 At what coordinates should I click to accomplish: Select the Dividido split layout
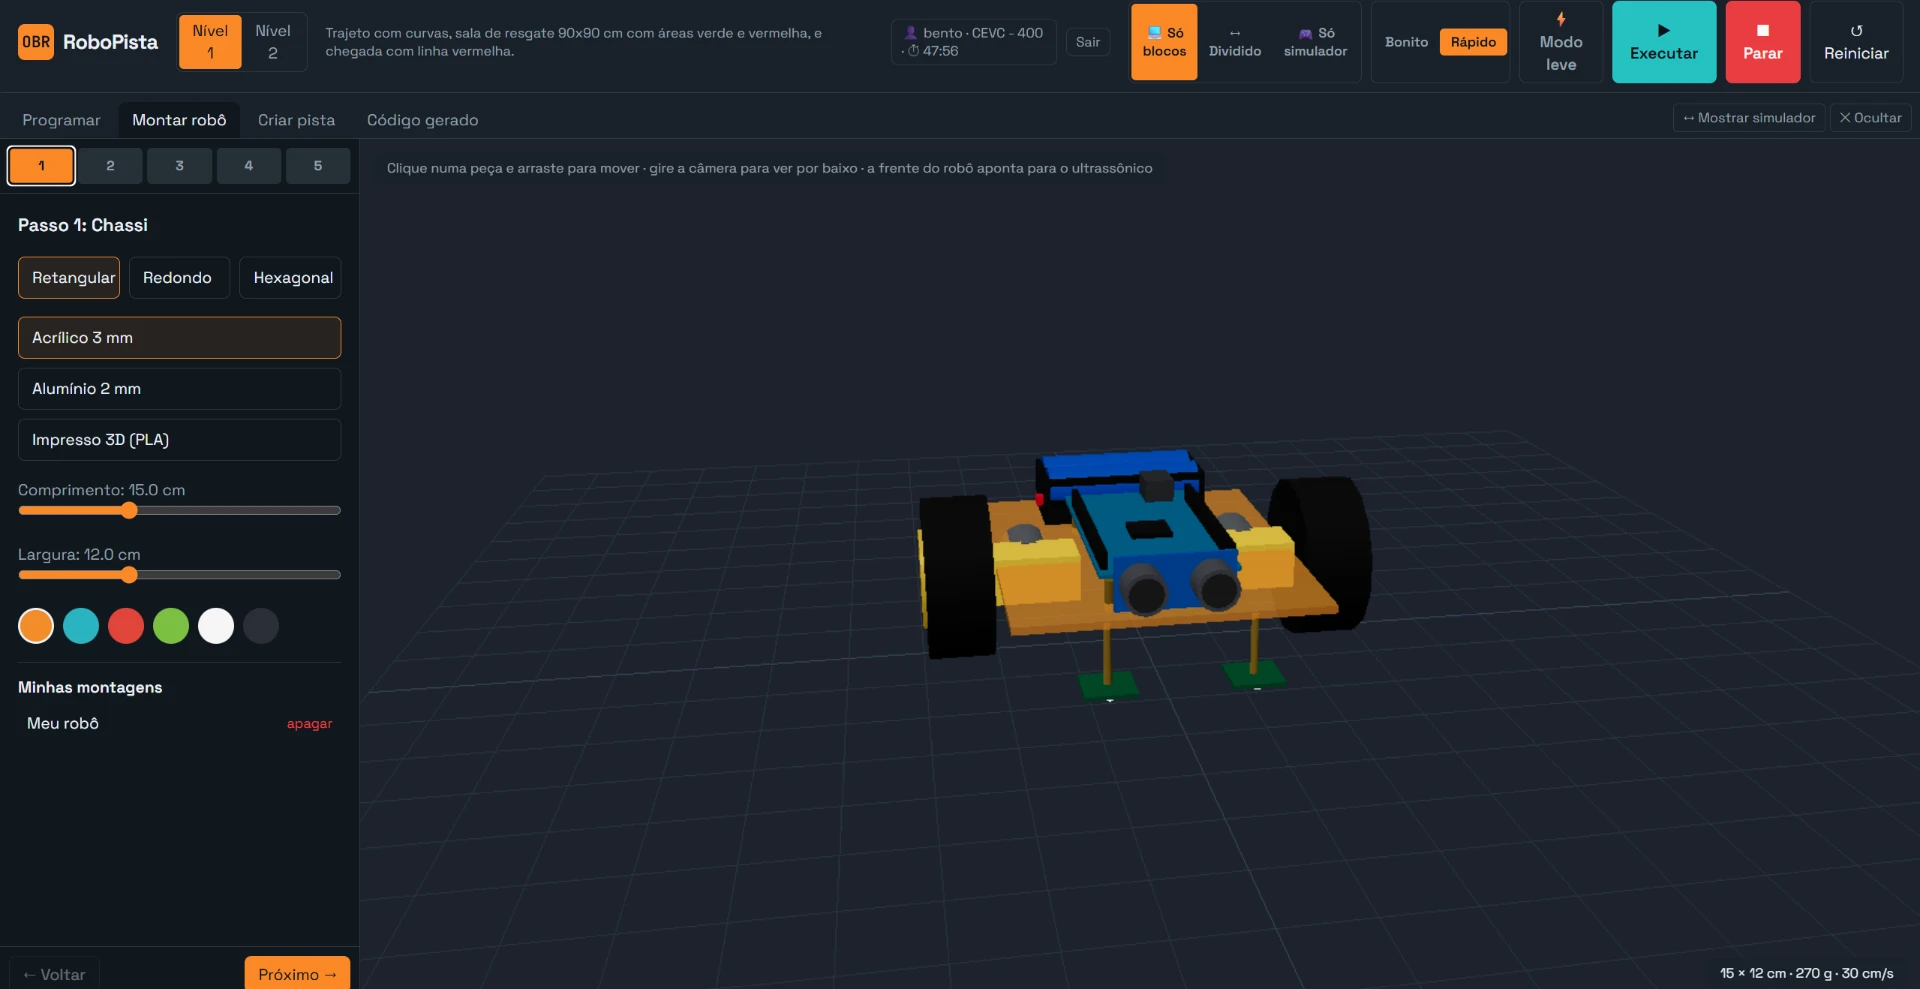[x=1235, y=42]
